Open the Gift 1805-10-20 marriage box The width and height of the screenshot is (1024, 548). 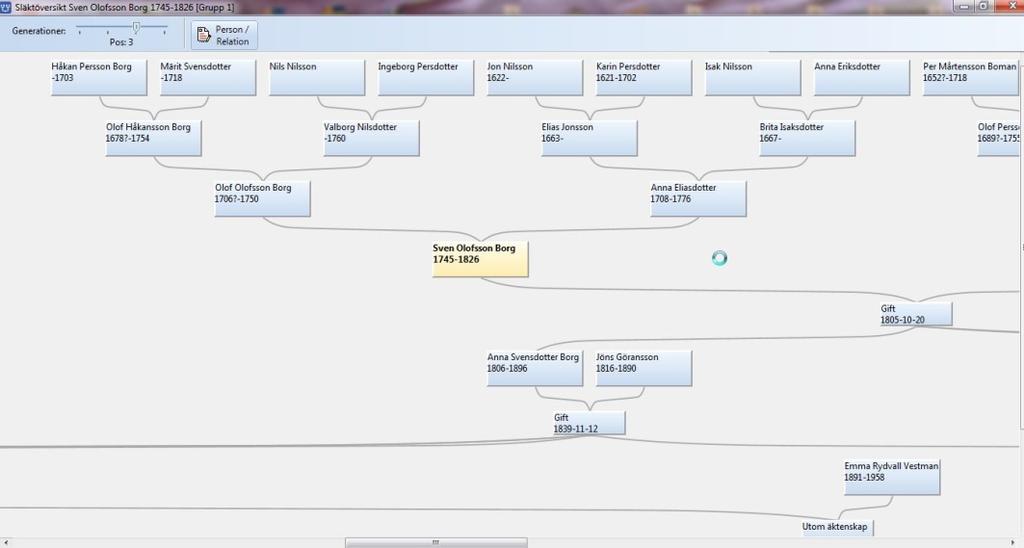916,314
